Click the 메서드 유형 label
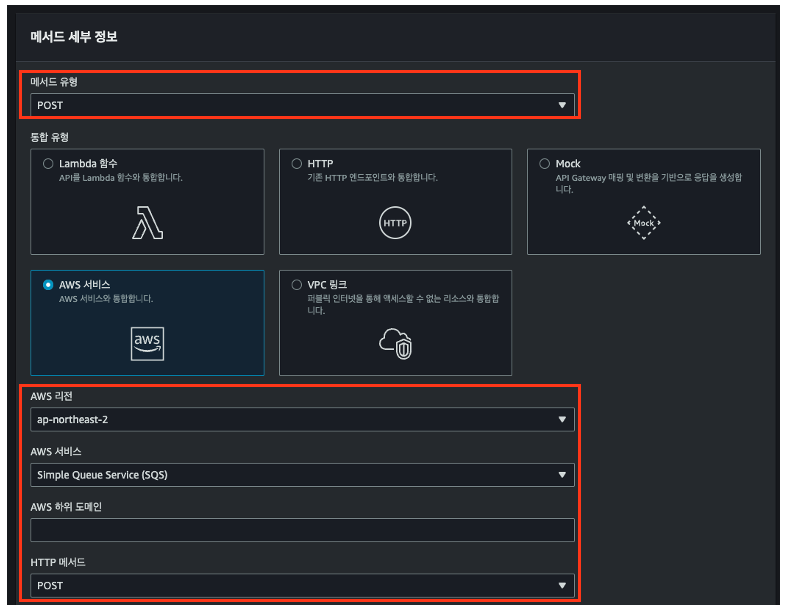 54,82
